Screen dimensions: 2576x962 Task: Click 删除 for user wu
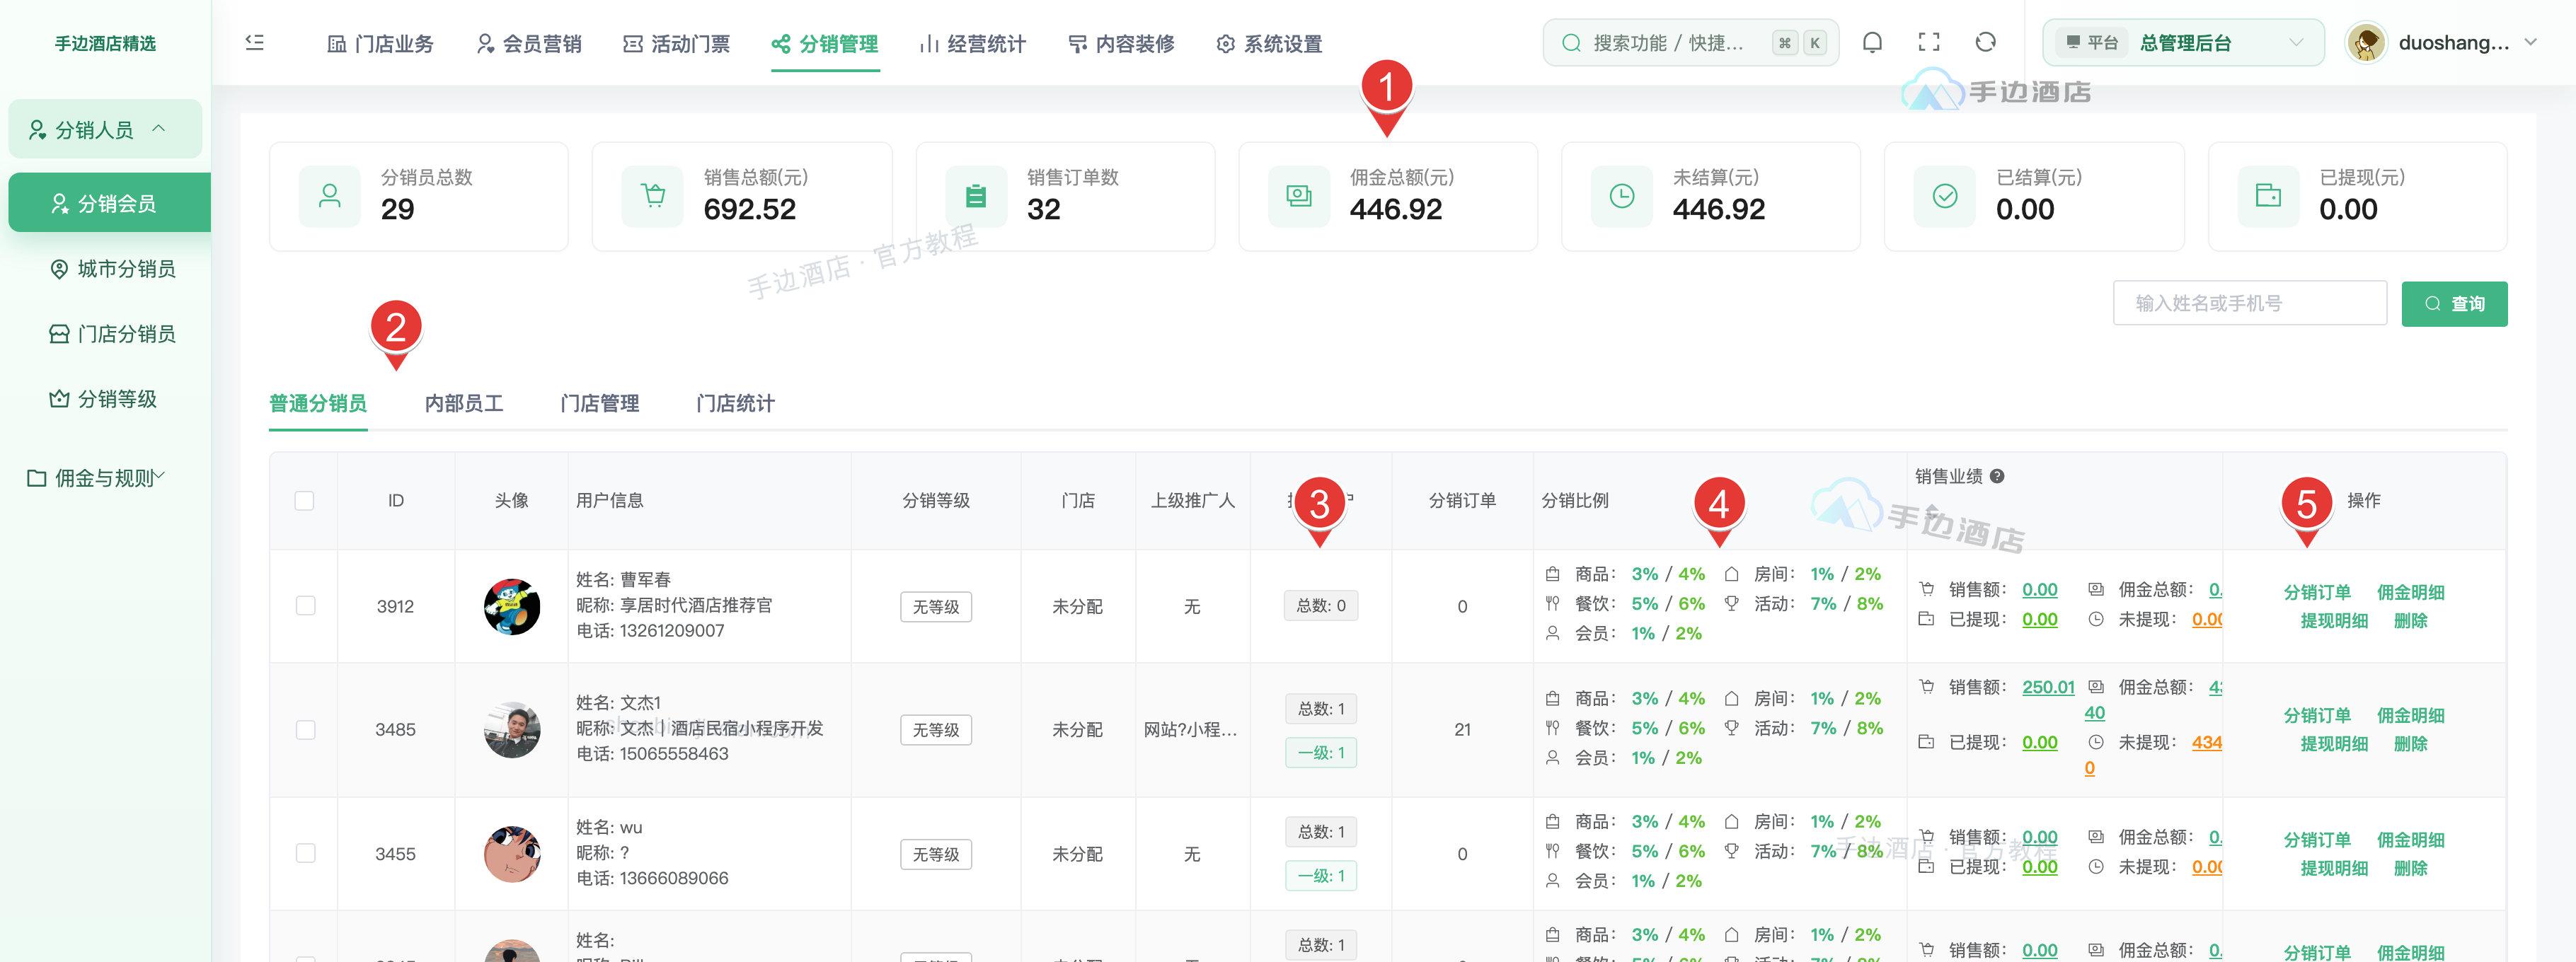(2411, 868)
